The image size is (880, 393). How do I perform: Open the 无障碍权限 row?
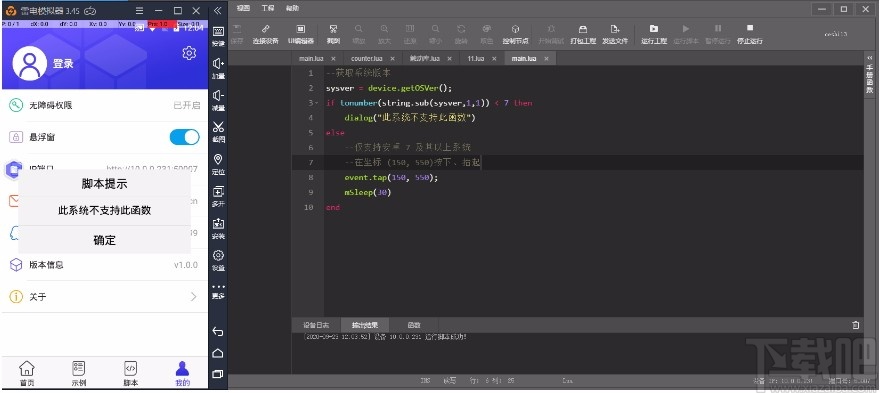104,105
